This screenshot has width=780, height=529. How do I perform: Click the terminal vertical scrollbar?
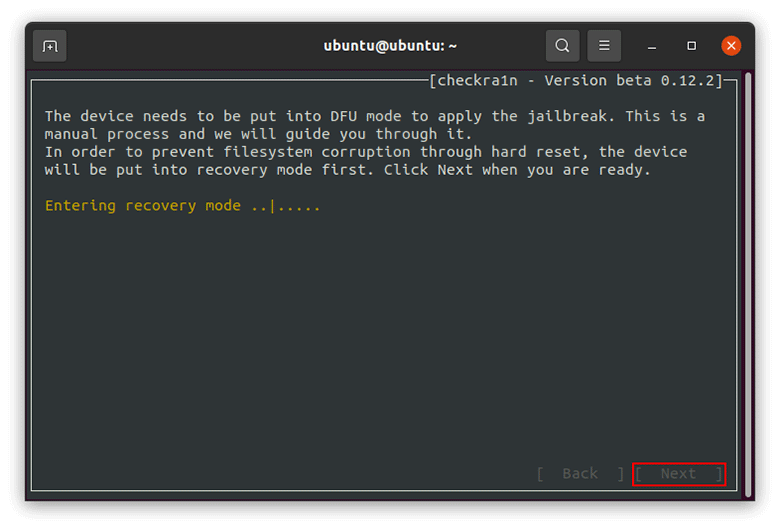pyautogui.click(x=748, y=285)
